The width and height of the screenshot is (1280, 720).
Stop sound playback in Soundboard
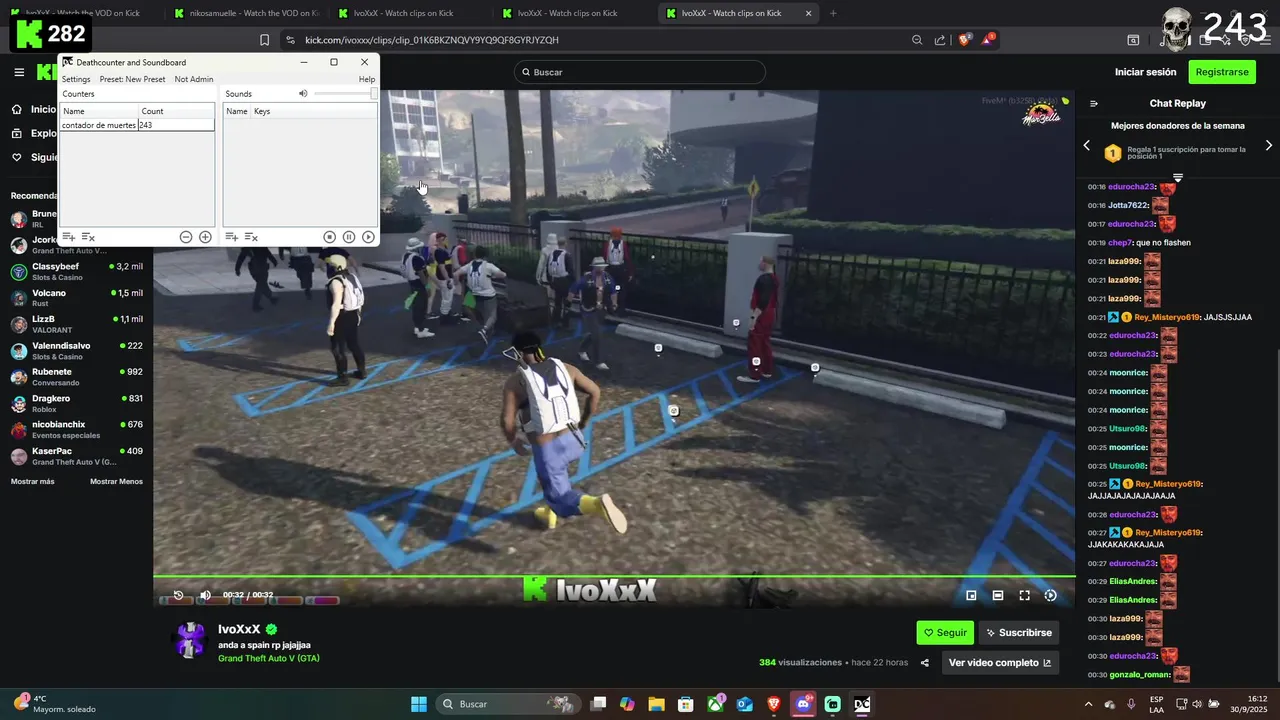(x=329, y=237)
